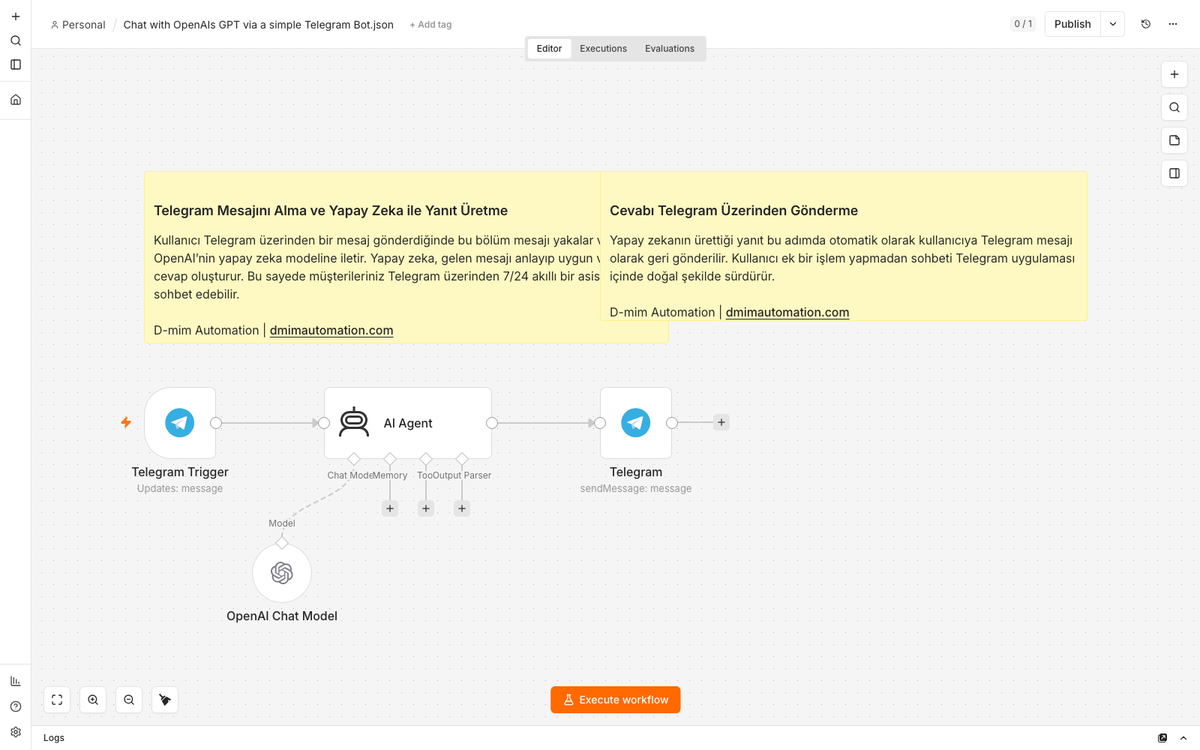The image size is (1200, 750).
Task: Go to home via the house icon
Action: click(15, 100)
